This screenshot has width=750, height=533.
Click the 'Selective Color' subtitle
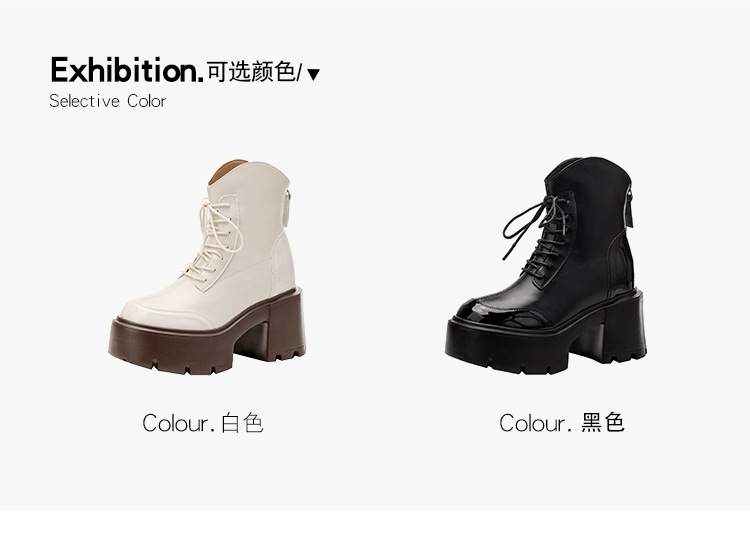tap(108, 101)
